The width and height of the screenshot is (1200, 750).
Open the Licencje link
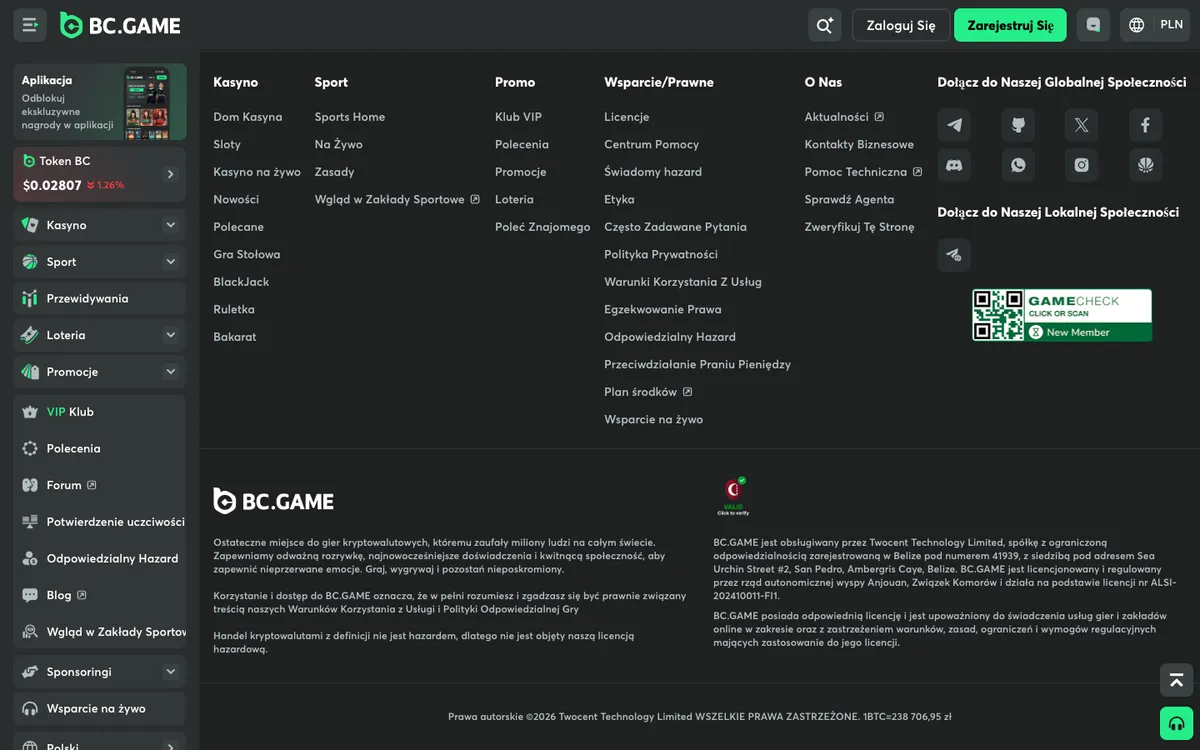[x=627, y=117]
